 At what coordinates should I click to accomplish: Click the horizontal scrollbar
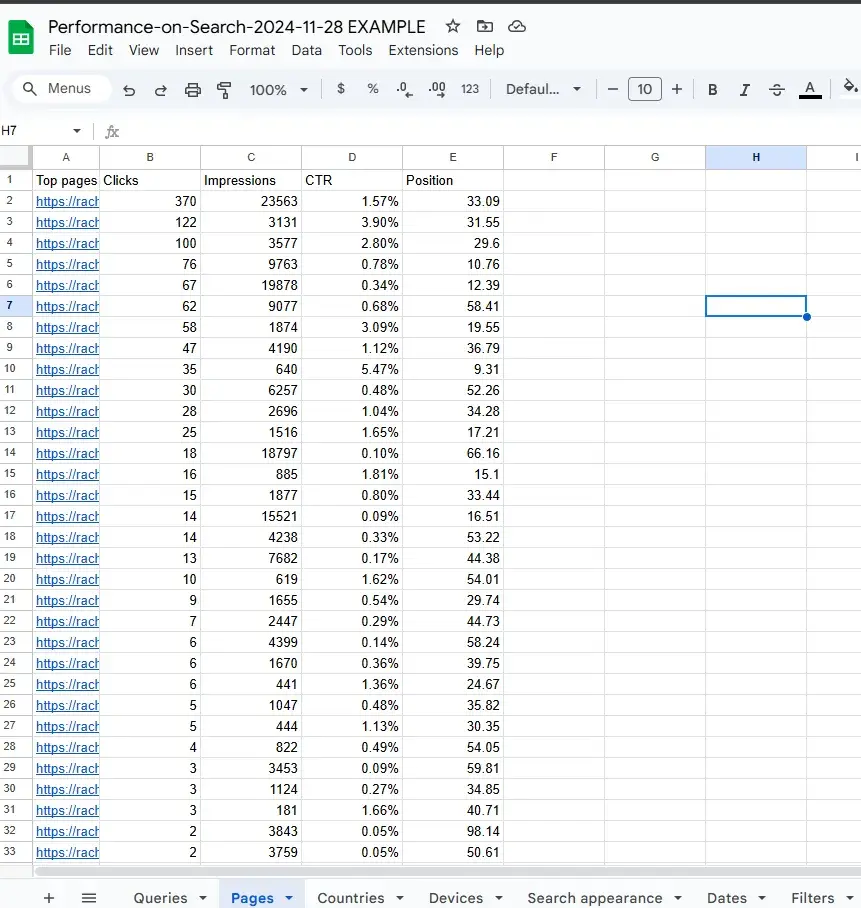tap(447, 872)
